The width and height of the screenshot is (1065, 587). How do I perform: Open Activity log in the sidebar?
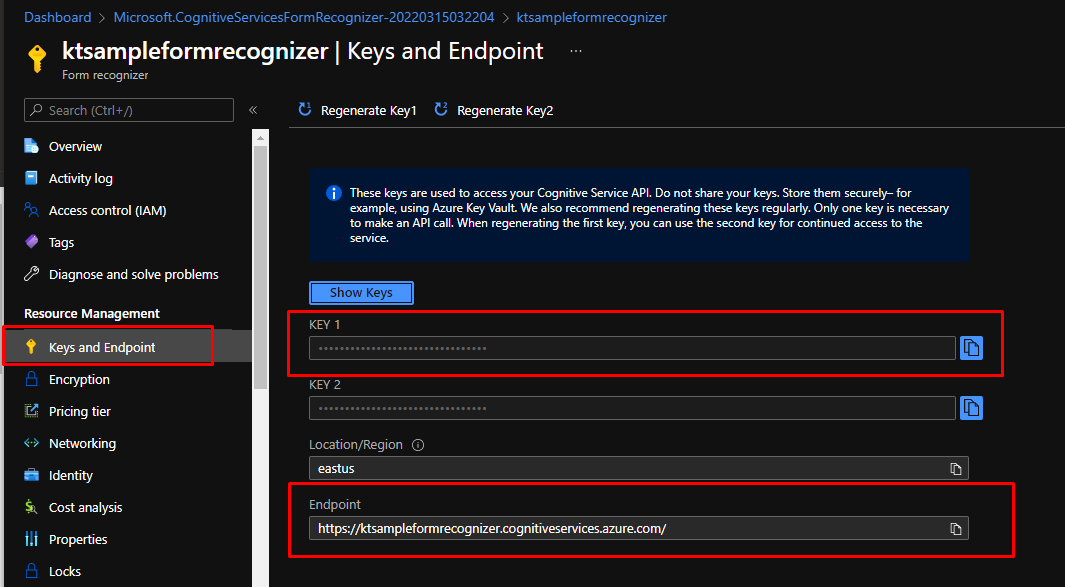pos(80,178)
